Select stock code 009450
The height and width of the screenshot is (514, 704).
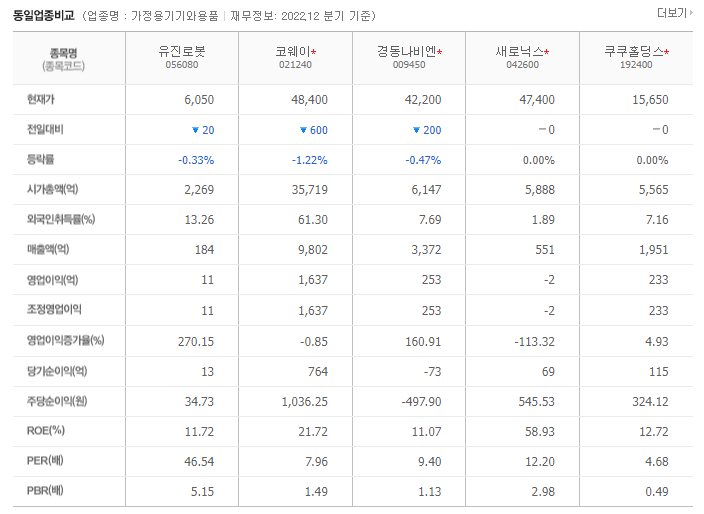[x=409, y=65]
